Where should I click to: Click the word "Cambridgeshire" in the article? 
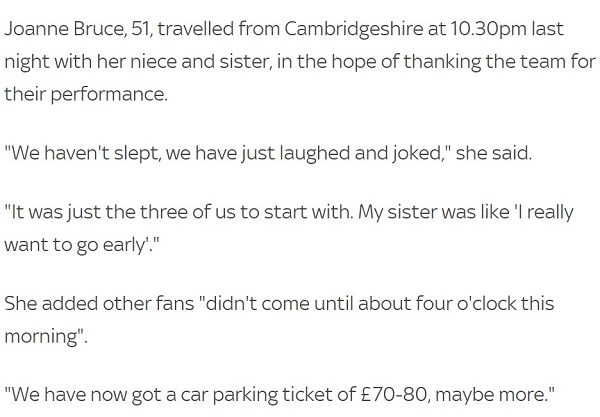[x=354, y=30]
